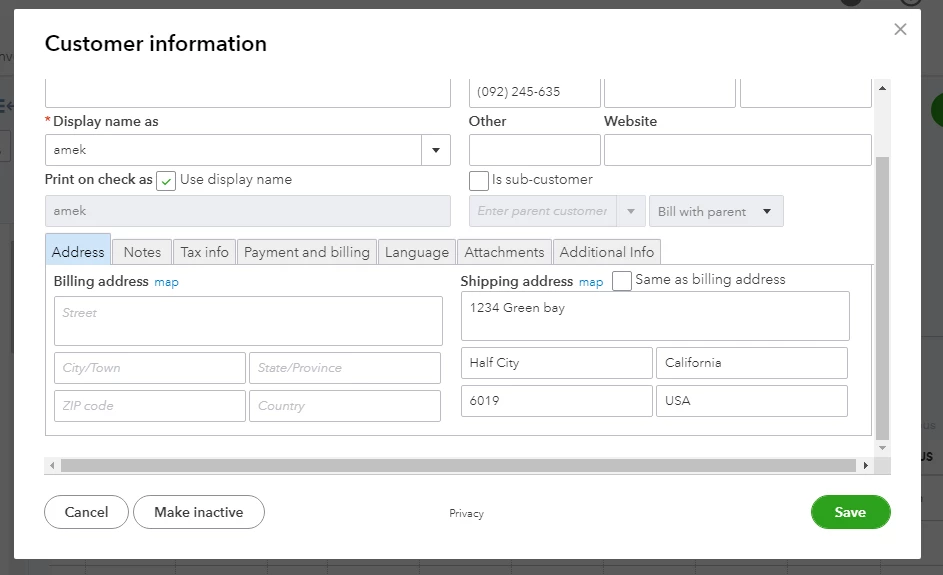Open the Tax info tab
The image size is (943, 575).
click(204, 252)
